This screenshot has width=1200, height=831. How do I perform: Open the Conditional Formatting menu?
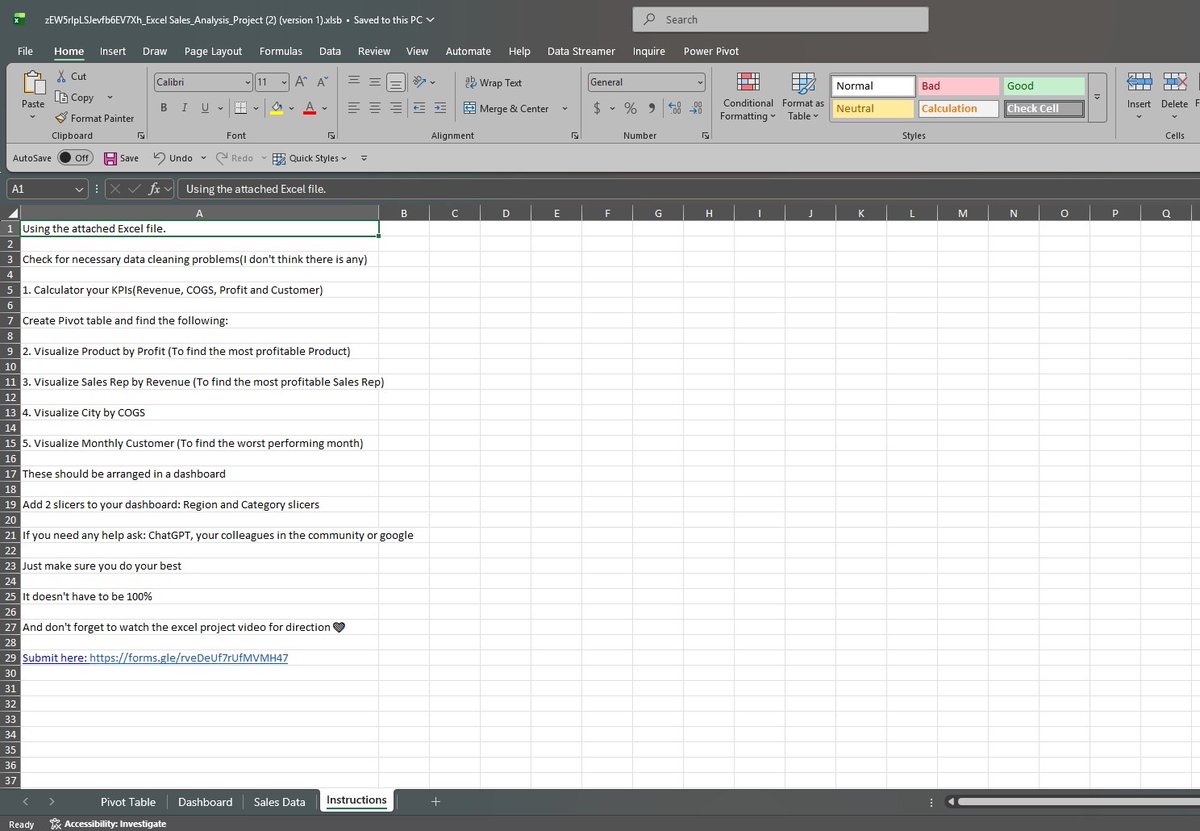748,96
